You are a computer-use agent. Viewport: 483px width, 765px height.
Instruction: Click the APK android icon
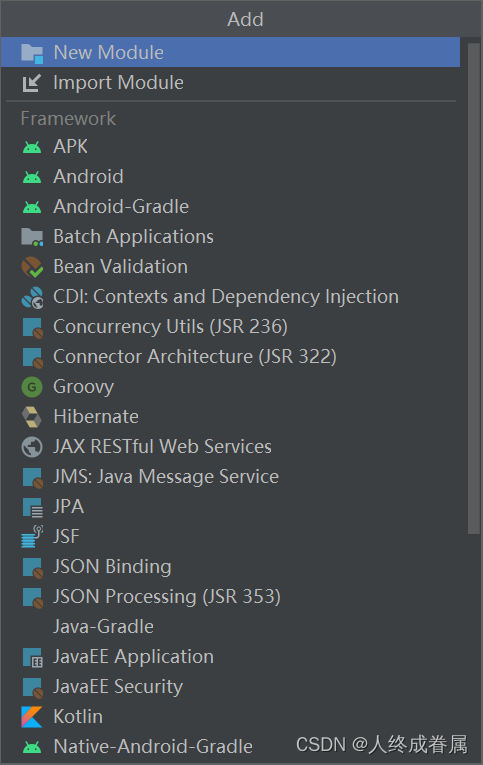click(x=32, y=147)
